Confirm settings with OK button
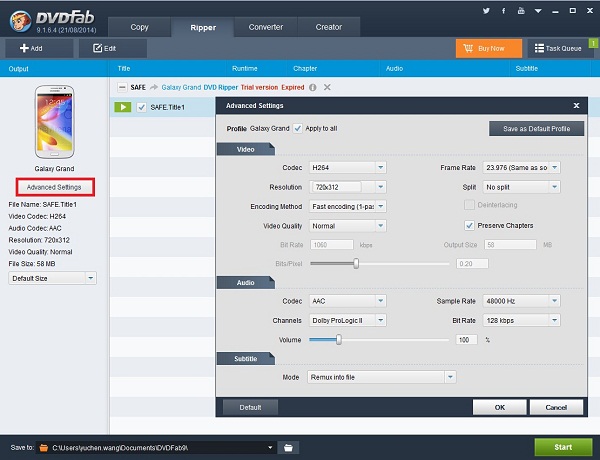 point(500,408)
